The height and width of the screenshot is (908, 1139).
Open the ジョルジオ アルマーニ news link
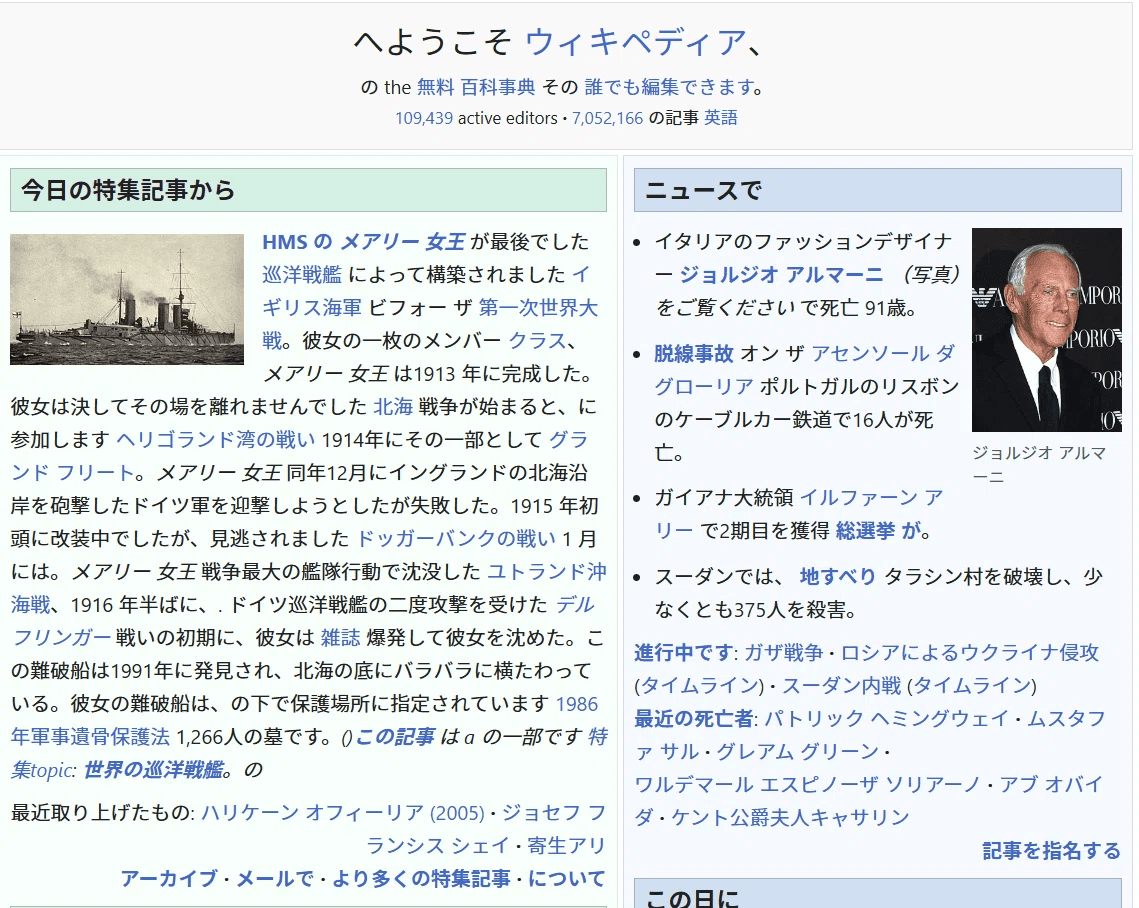[x=781, y=275]
